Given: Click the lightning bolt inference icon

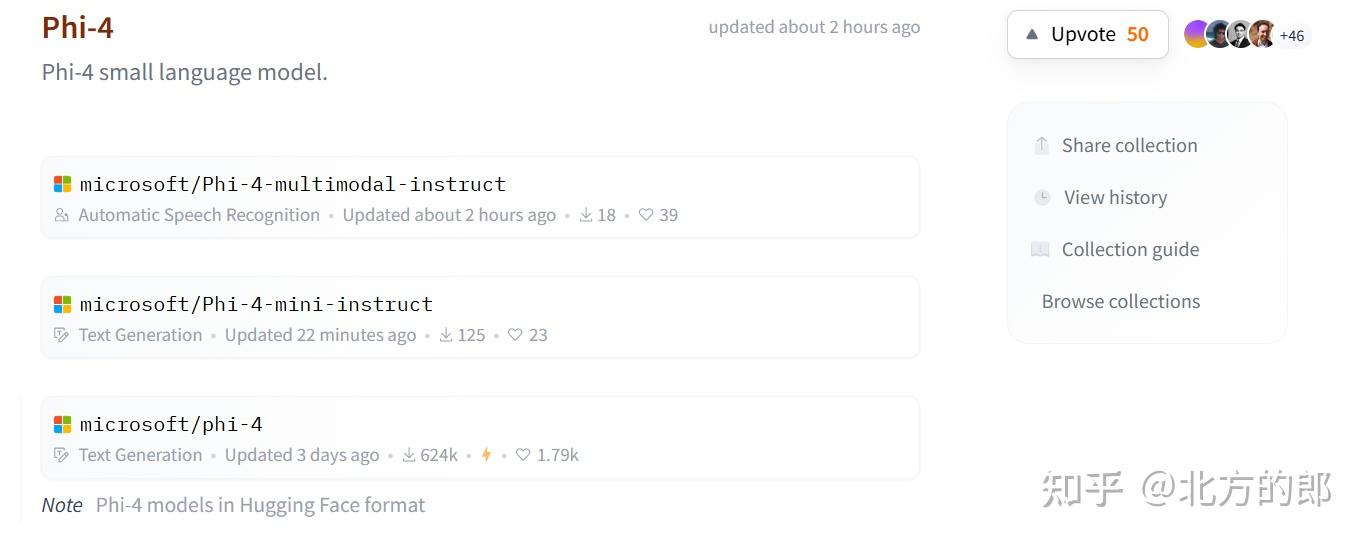Looking at the screenshot, I should (x=486, y=455).
